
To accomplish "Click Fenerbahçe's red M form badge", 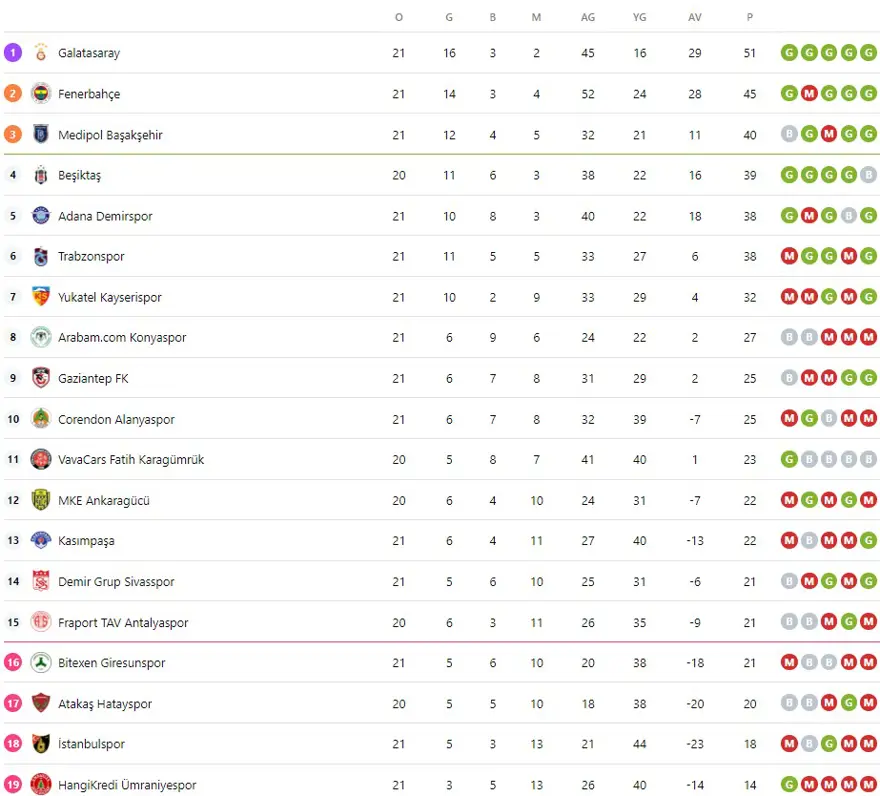I will click(x=808, y=94).
